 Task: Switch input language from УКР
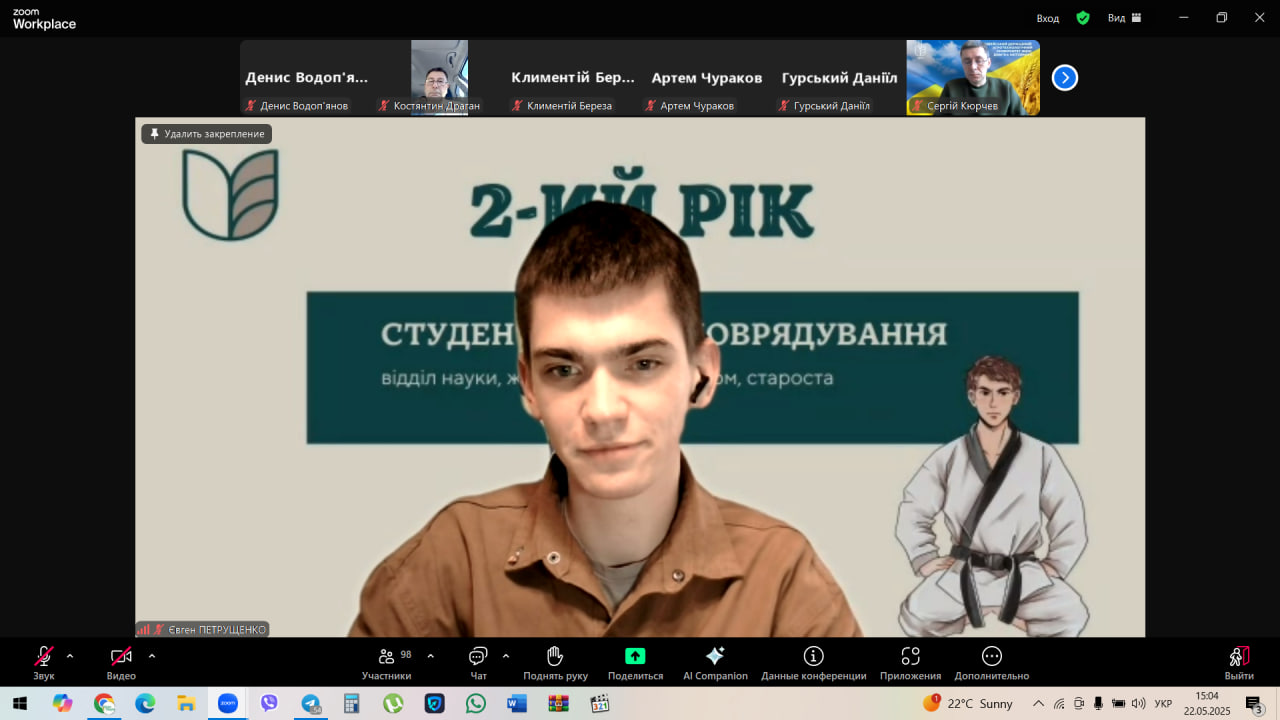pyautogui.click(x=1163, y=703)
